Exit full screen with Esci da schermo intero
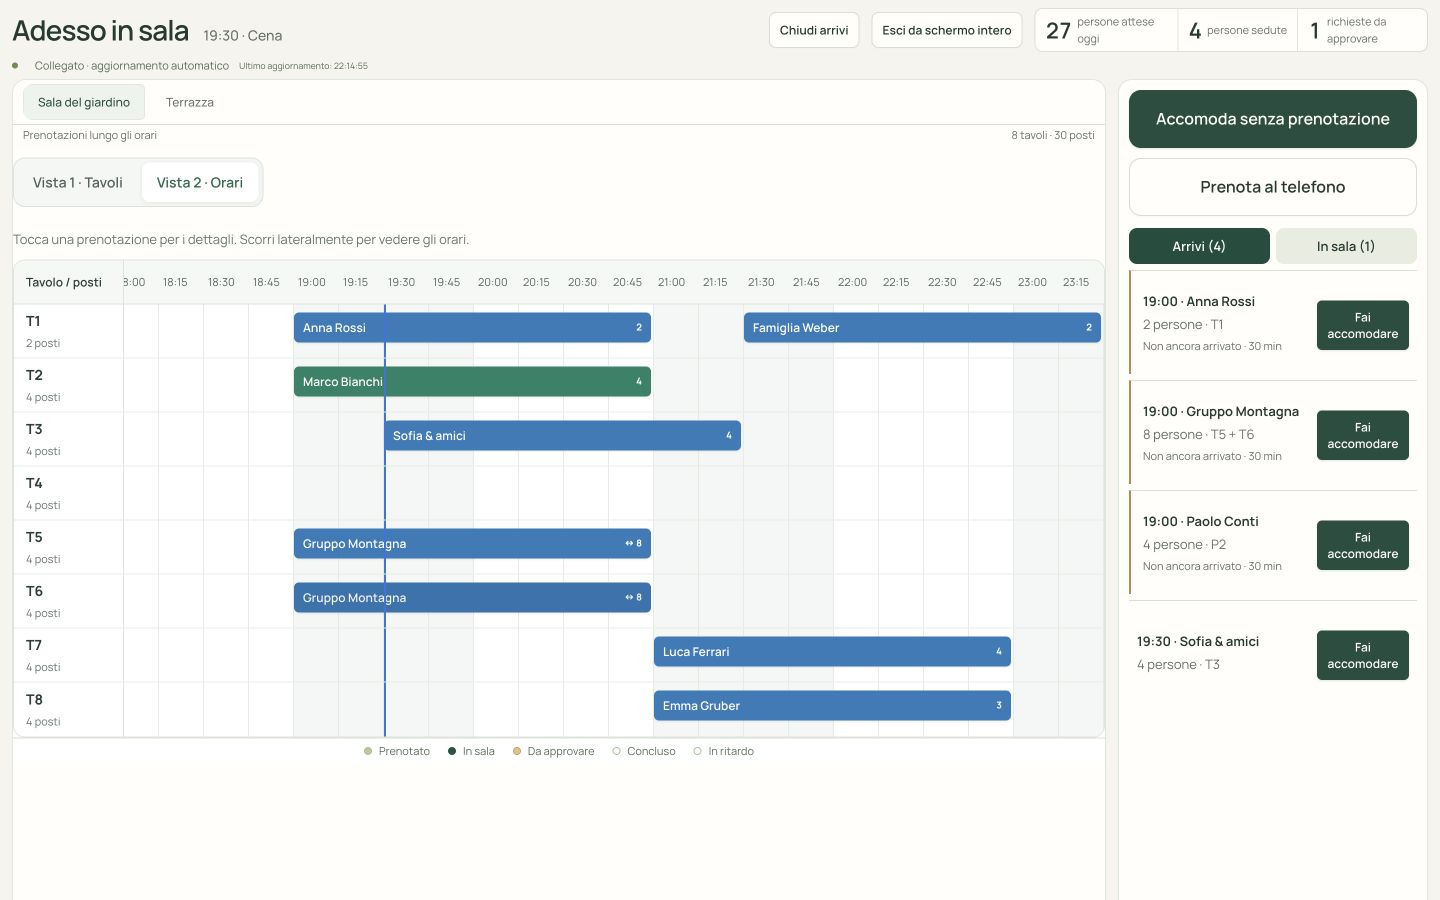The width and height of the screenshot is (1440, 900). click(x=947, y=30)
